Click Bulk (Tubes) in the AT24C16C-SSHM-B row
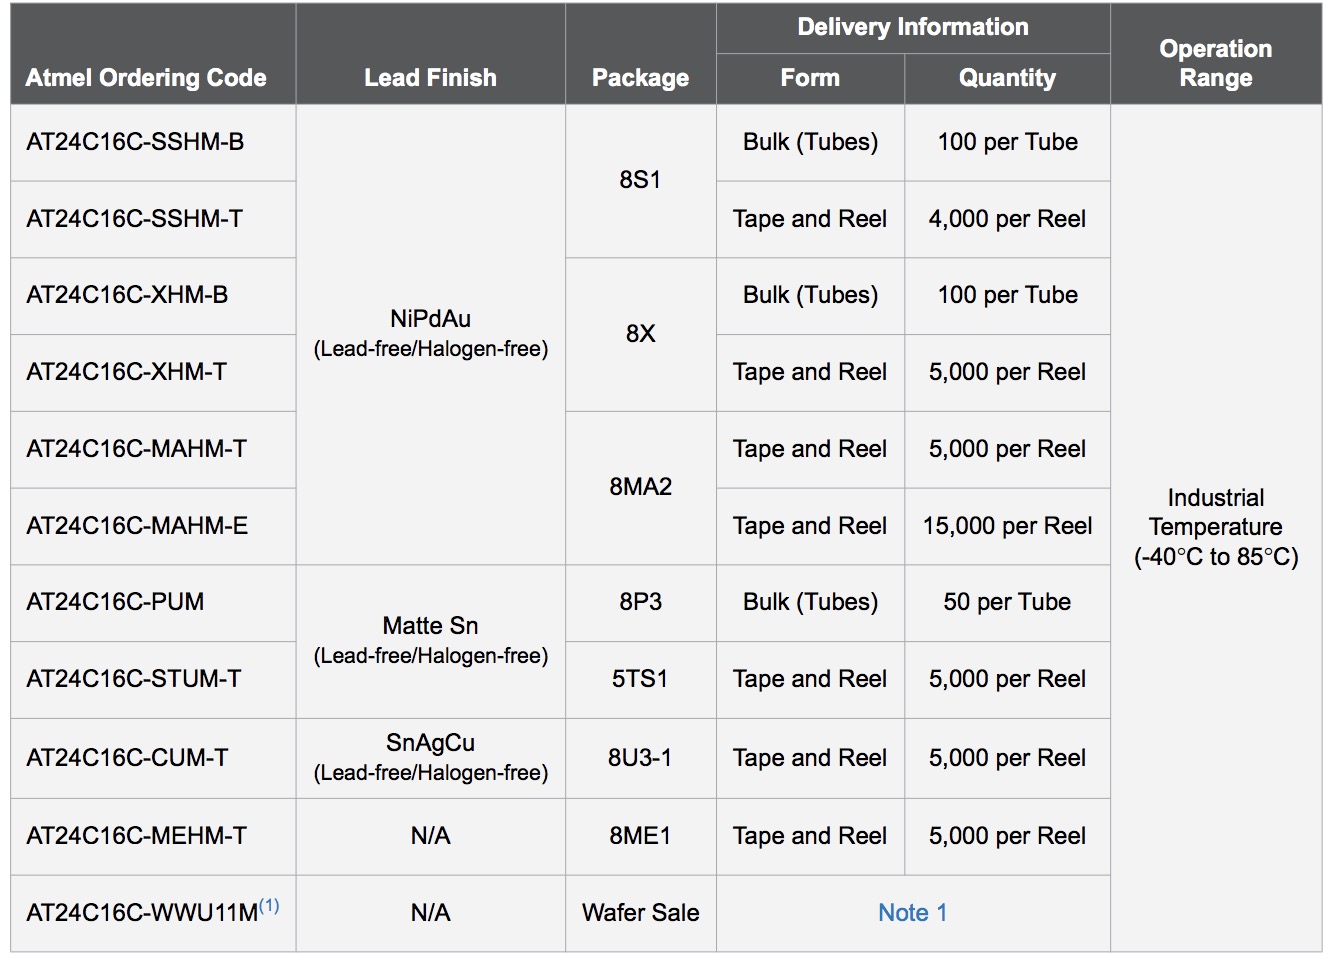 (x=810, y=142)
